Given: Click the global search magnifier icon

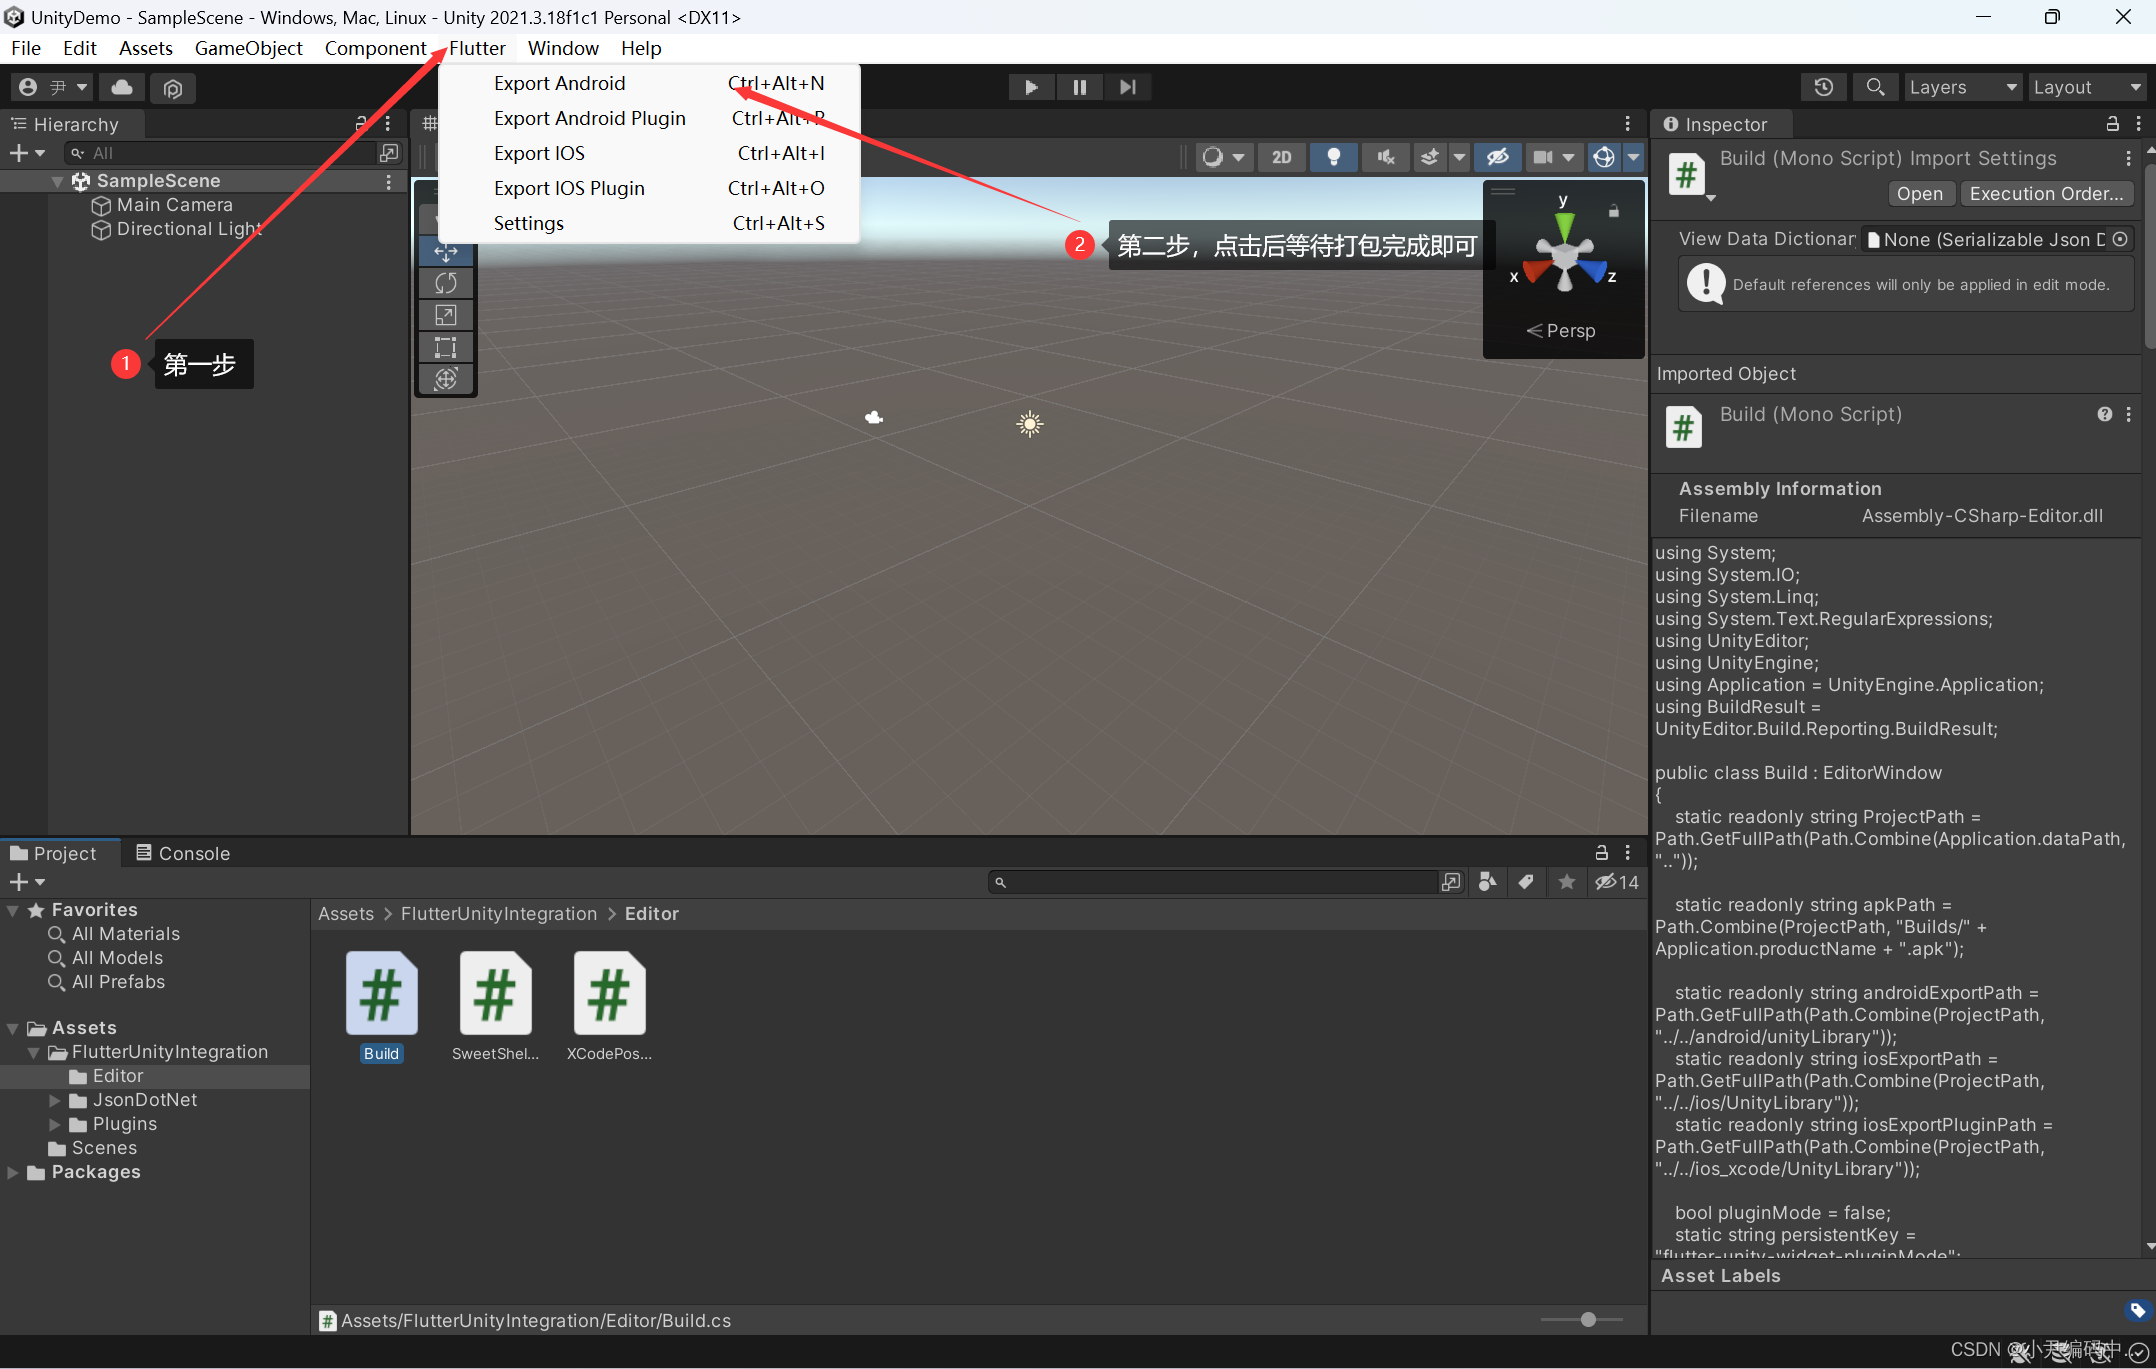Looking at the screenshot, I should [x=1875, y=87].
